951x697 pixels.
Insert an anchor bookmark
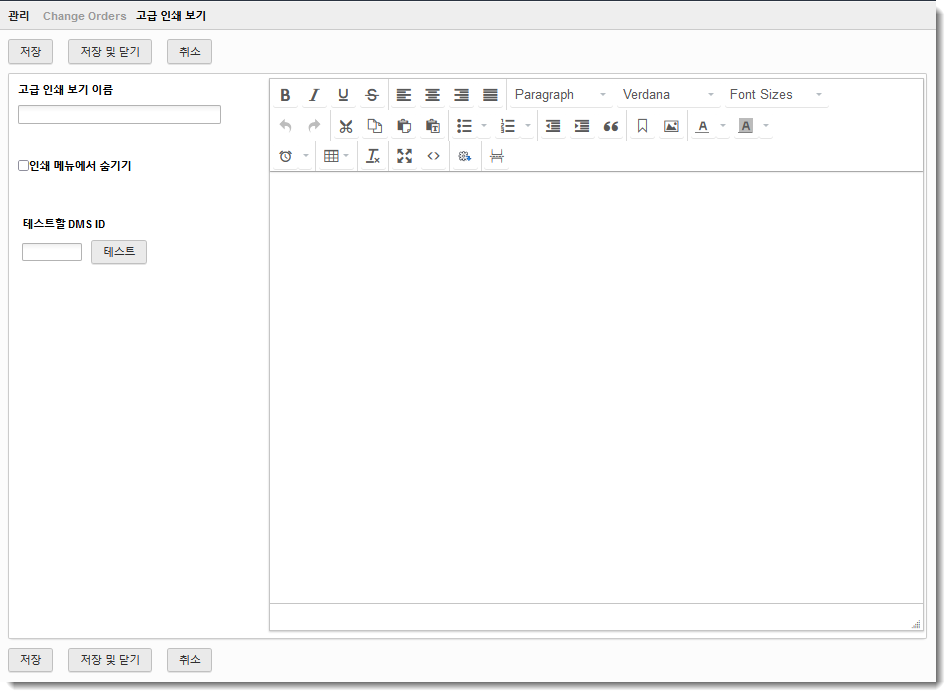[642, 126]
